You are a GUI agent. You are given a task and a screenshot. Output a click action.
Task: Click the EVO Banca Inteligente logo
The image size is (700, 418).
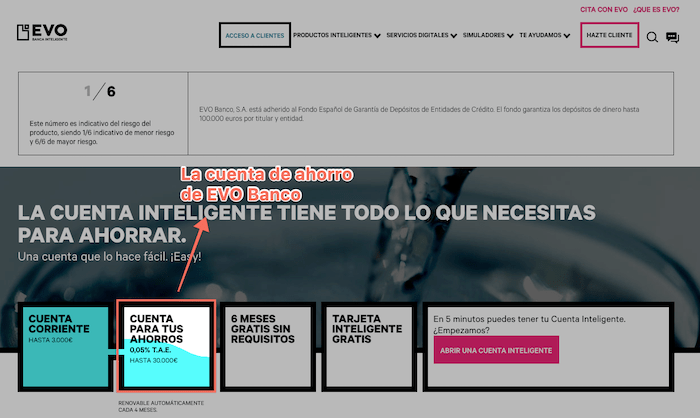(42, 32)
